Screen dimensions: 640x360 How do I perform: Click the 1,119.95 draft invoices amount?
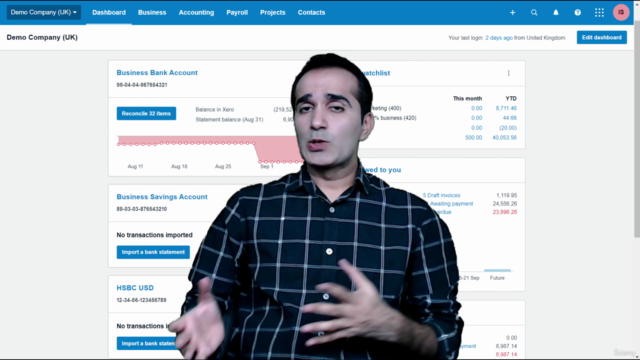(507, 196)
